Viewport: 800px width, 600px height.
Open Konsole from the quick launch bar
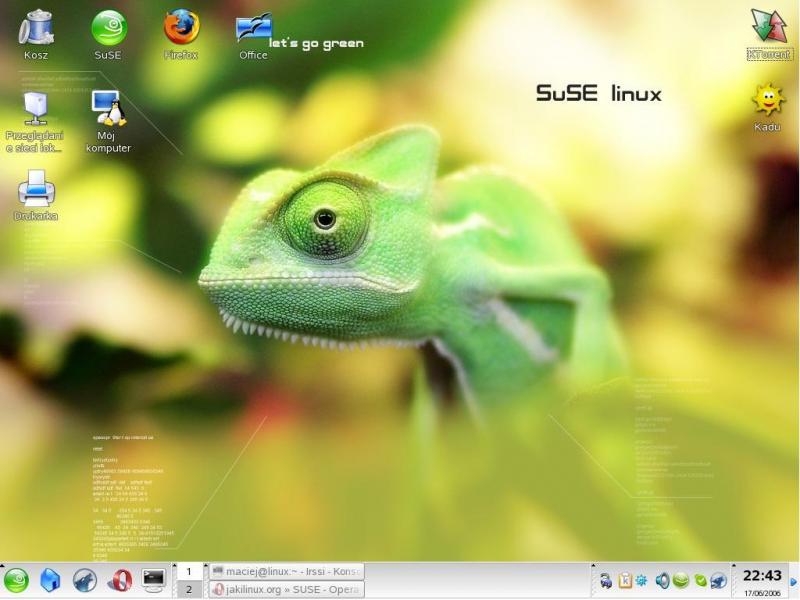coord(151,580)
